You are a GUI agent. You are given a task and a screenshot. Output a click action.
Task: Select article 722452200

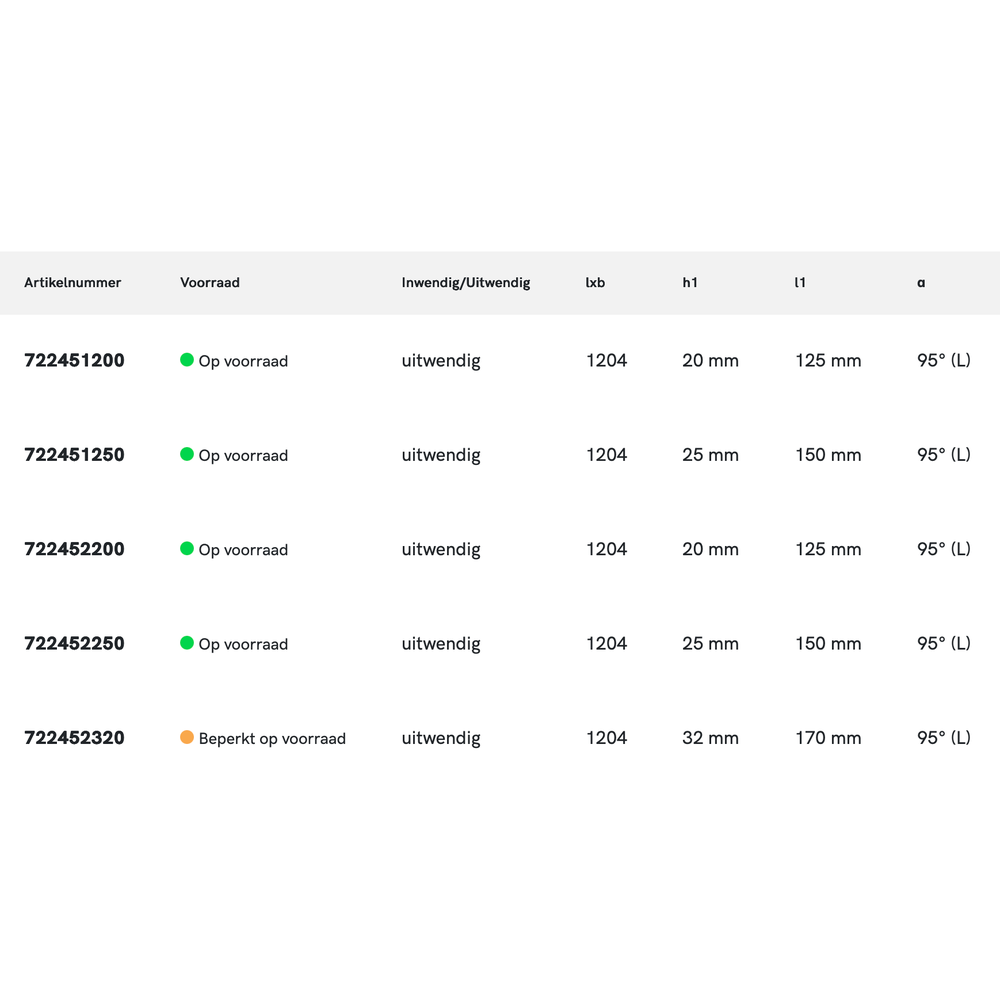coord(74,549)
